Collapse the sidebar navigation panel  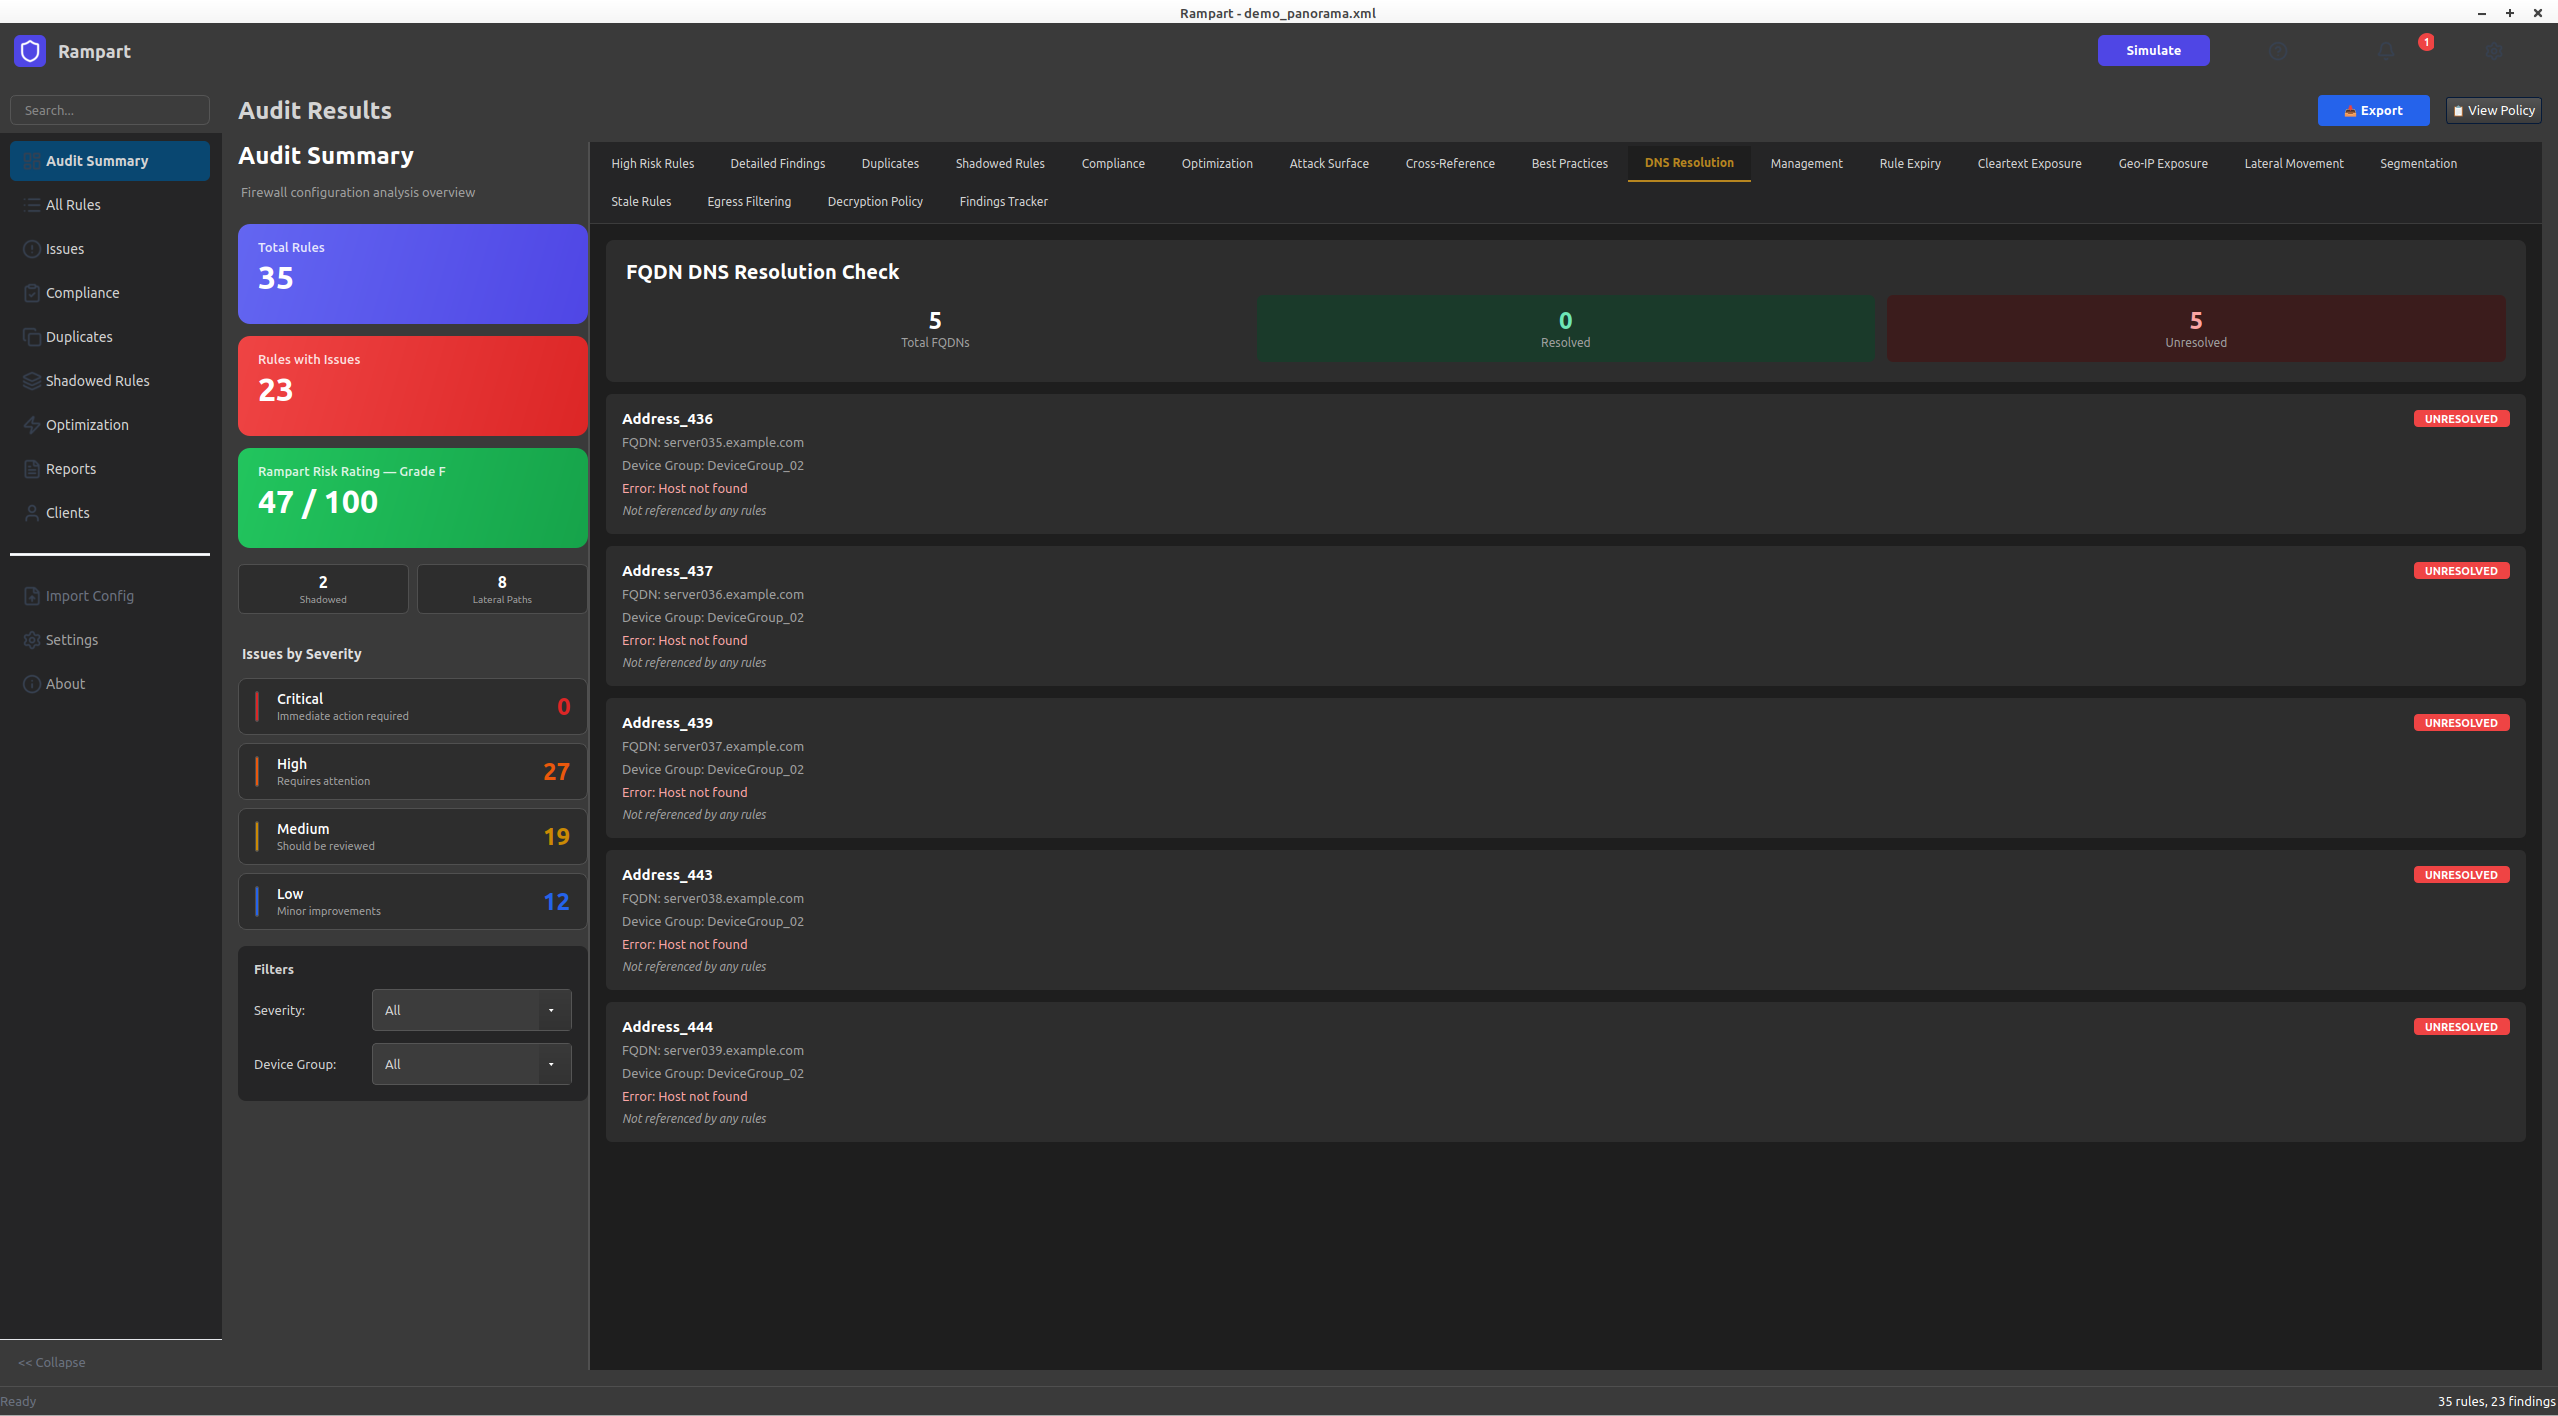point(51,1362)
